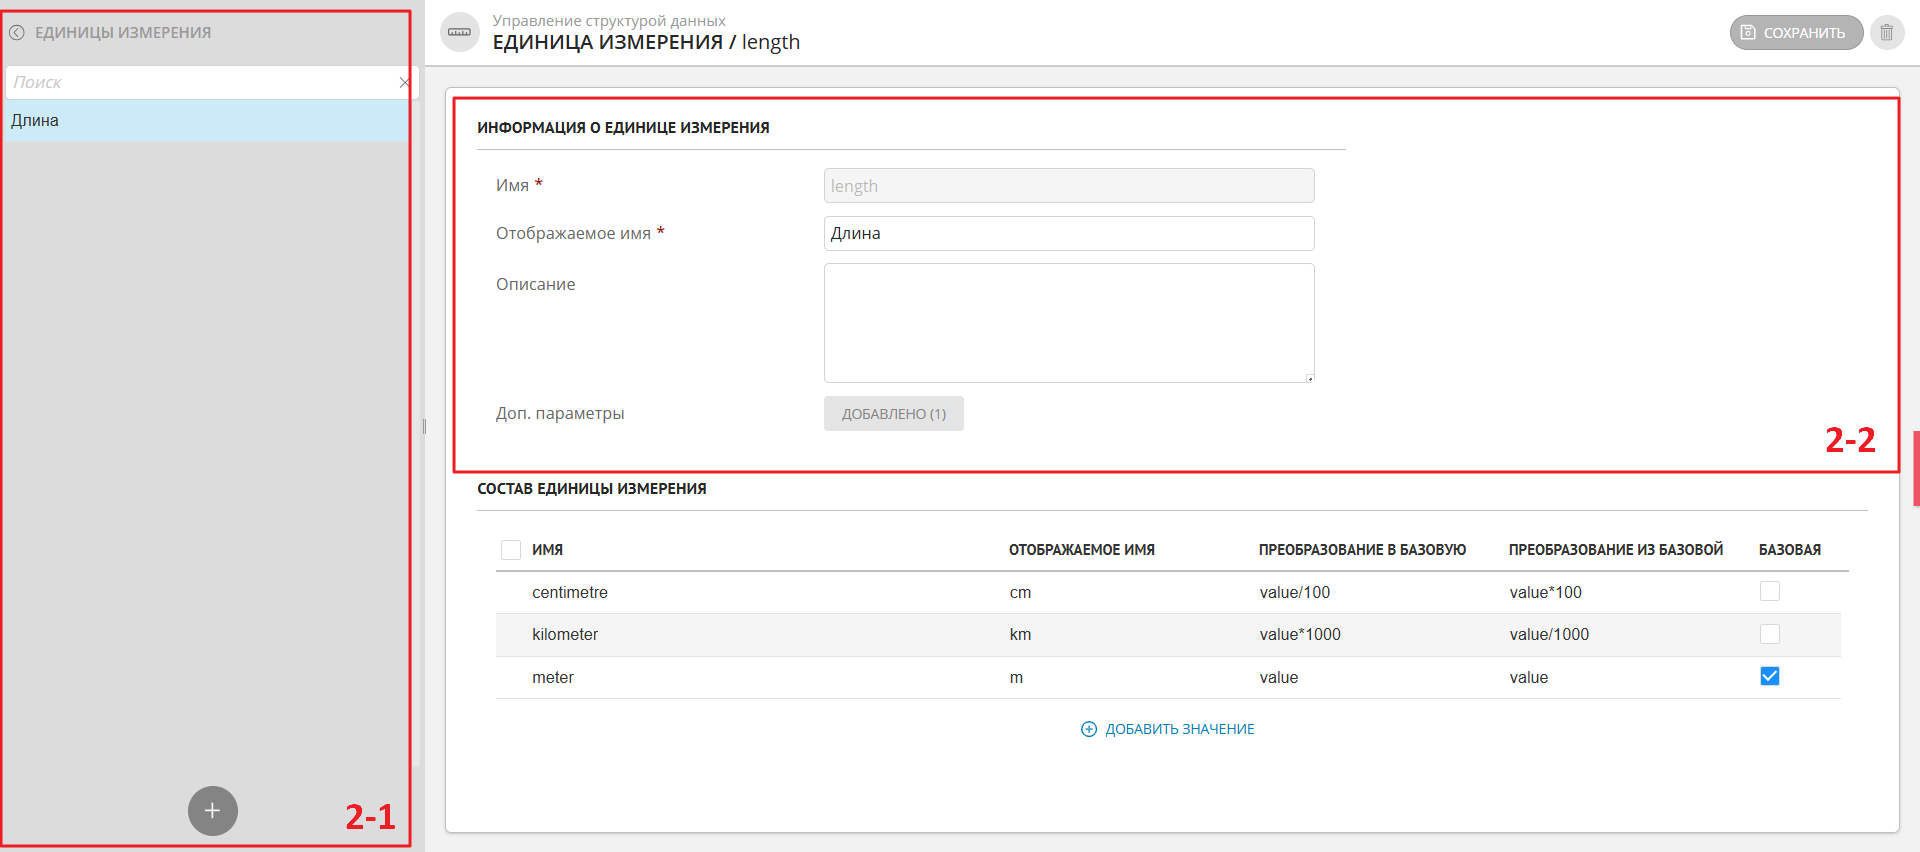Uncheck the base checkbox for meter
The height and width of the screenshot is (852, 1920).
coord(1769,677)
